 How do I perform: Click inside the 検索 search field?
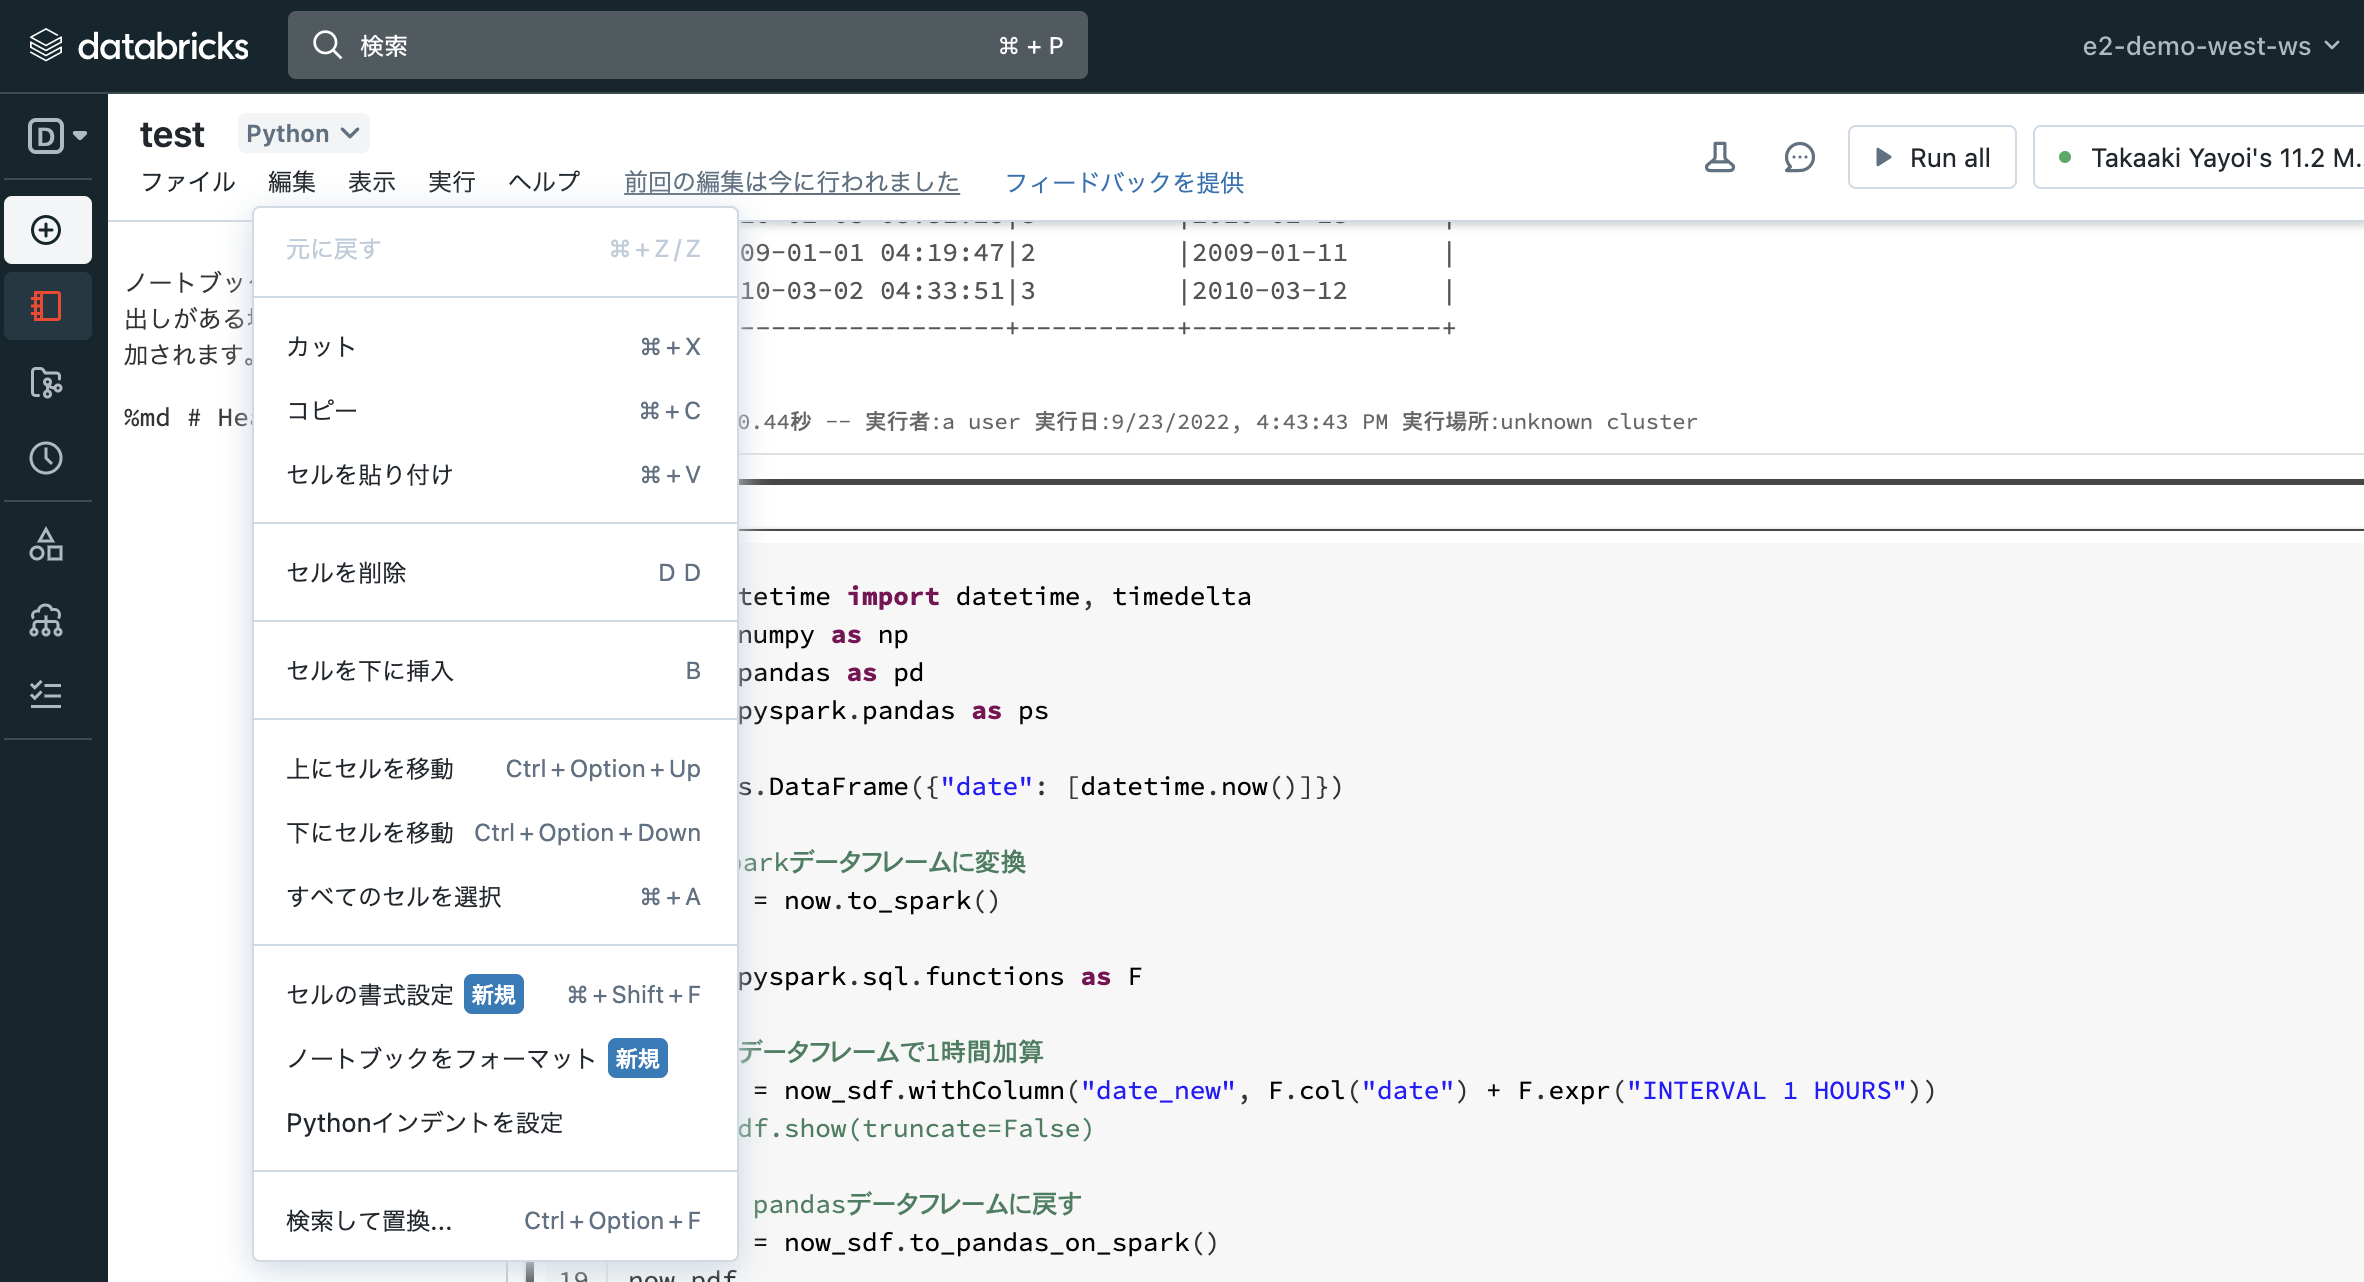click(600, 44)
